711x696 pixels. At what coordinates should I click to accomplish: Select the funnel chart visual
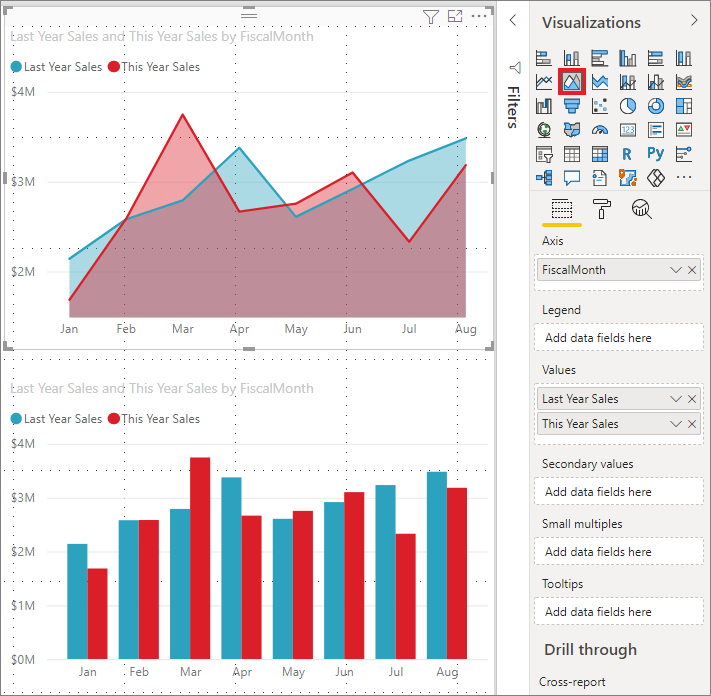pyautogui.click(x=572, y=106)
